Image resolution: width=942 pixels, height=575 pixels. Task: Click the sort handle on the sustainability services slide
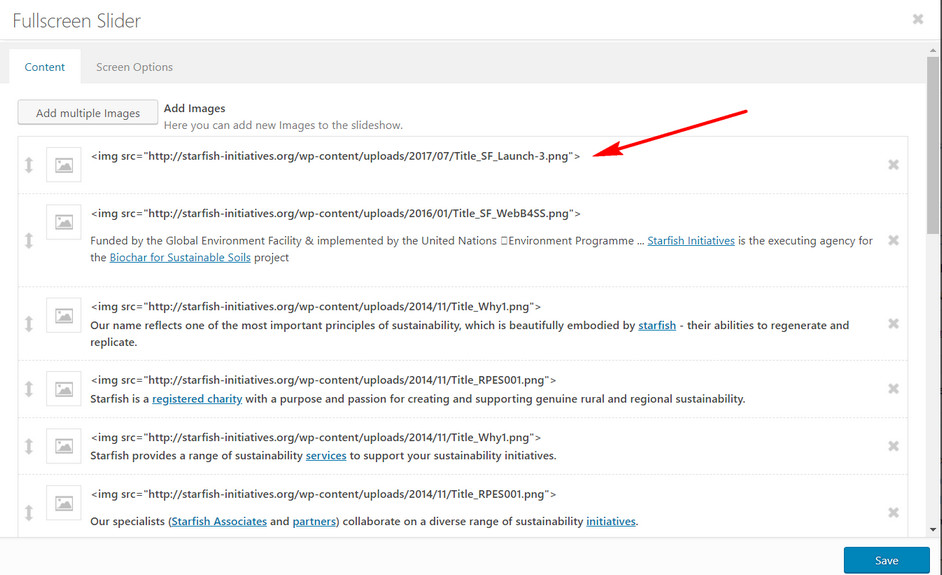[28, 446]
